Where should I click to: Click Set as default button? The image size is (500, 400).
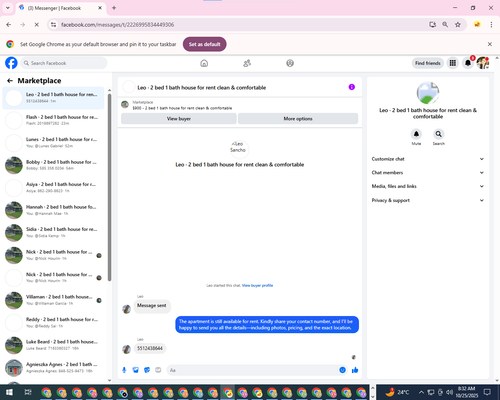(205, 44)
